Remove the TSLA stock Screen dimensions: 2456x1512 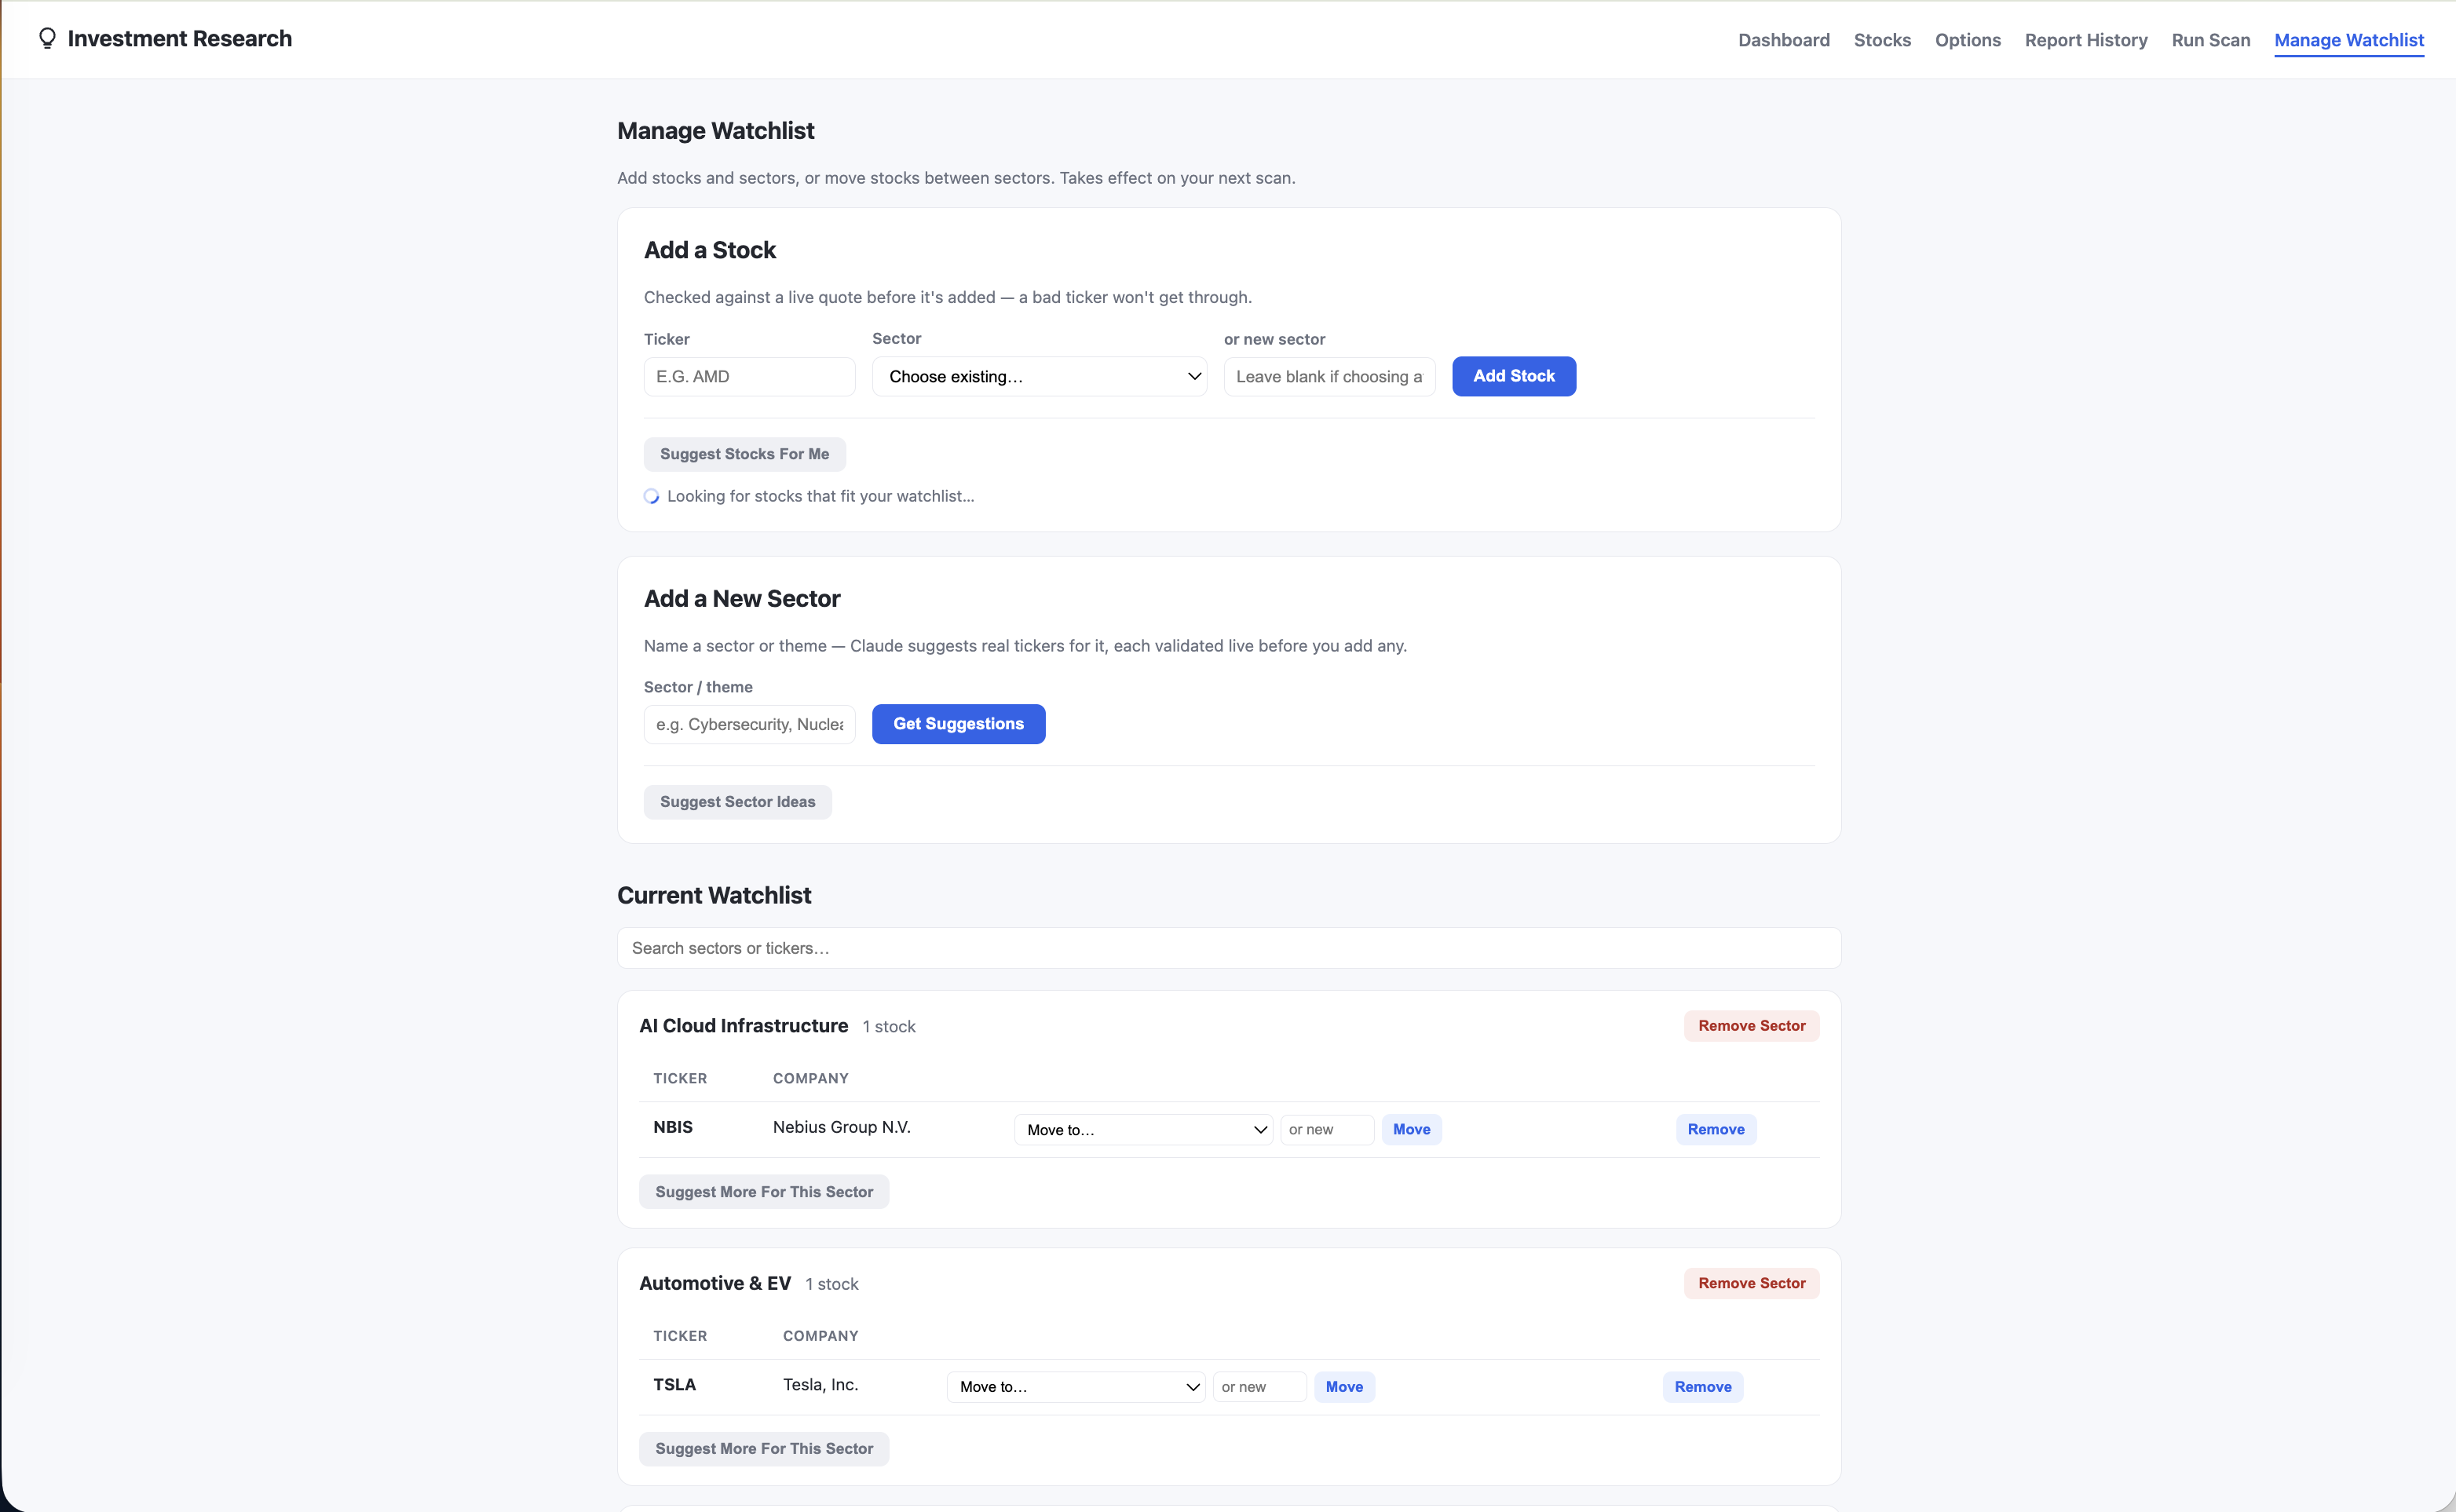(x=1702, y=1387)
